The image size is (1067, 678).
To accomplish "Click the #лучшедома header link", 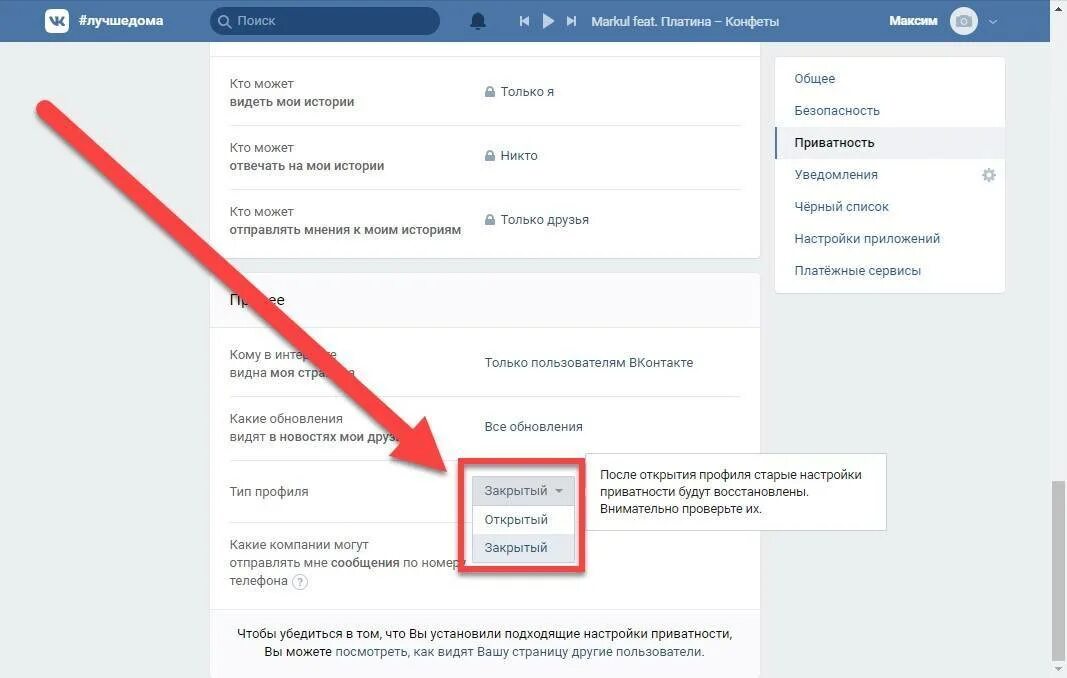I will tap(121, 20).
